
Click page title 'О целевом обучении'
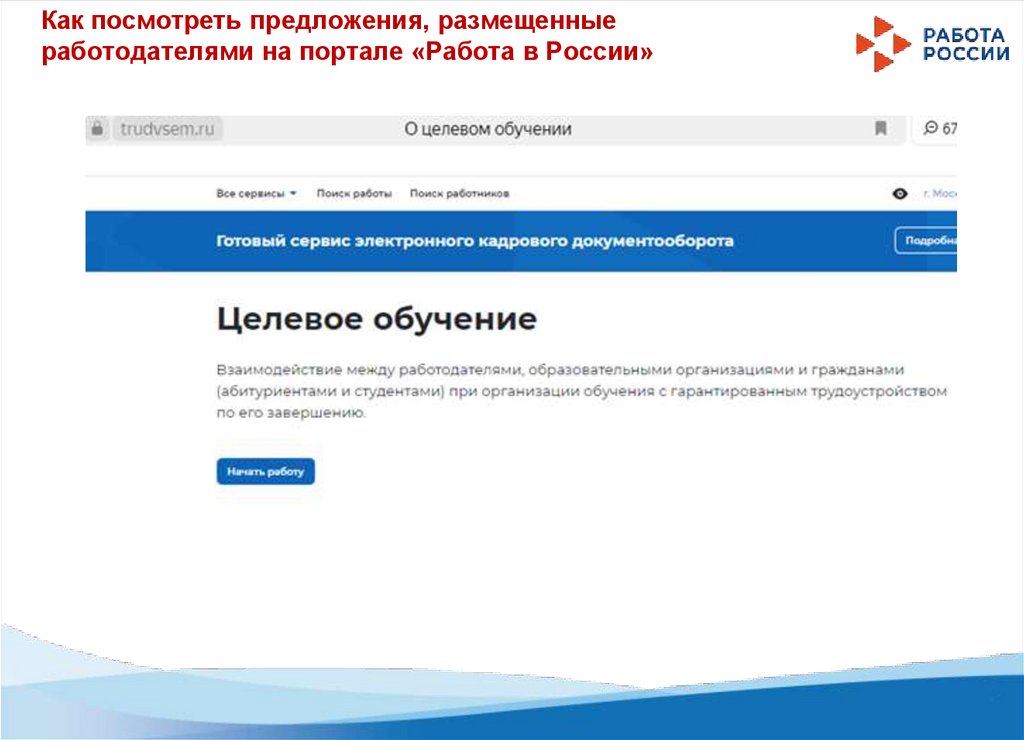488,129
